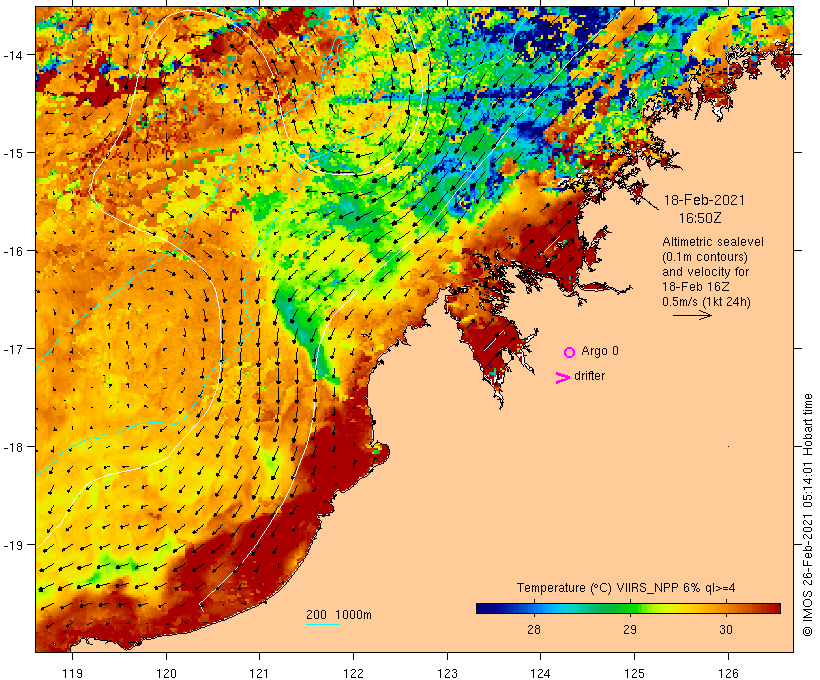Click the '0.5m/s (1kt 24h)' scale label
The height and width of the screenshot is (680, 820).
tap(706, 302)
